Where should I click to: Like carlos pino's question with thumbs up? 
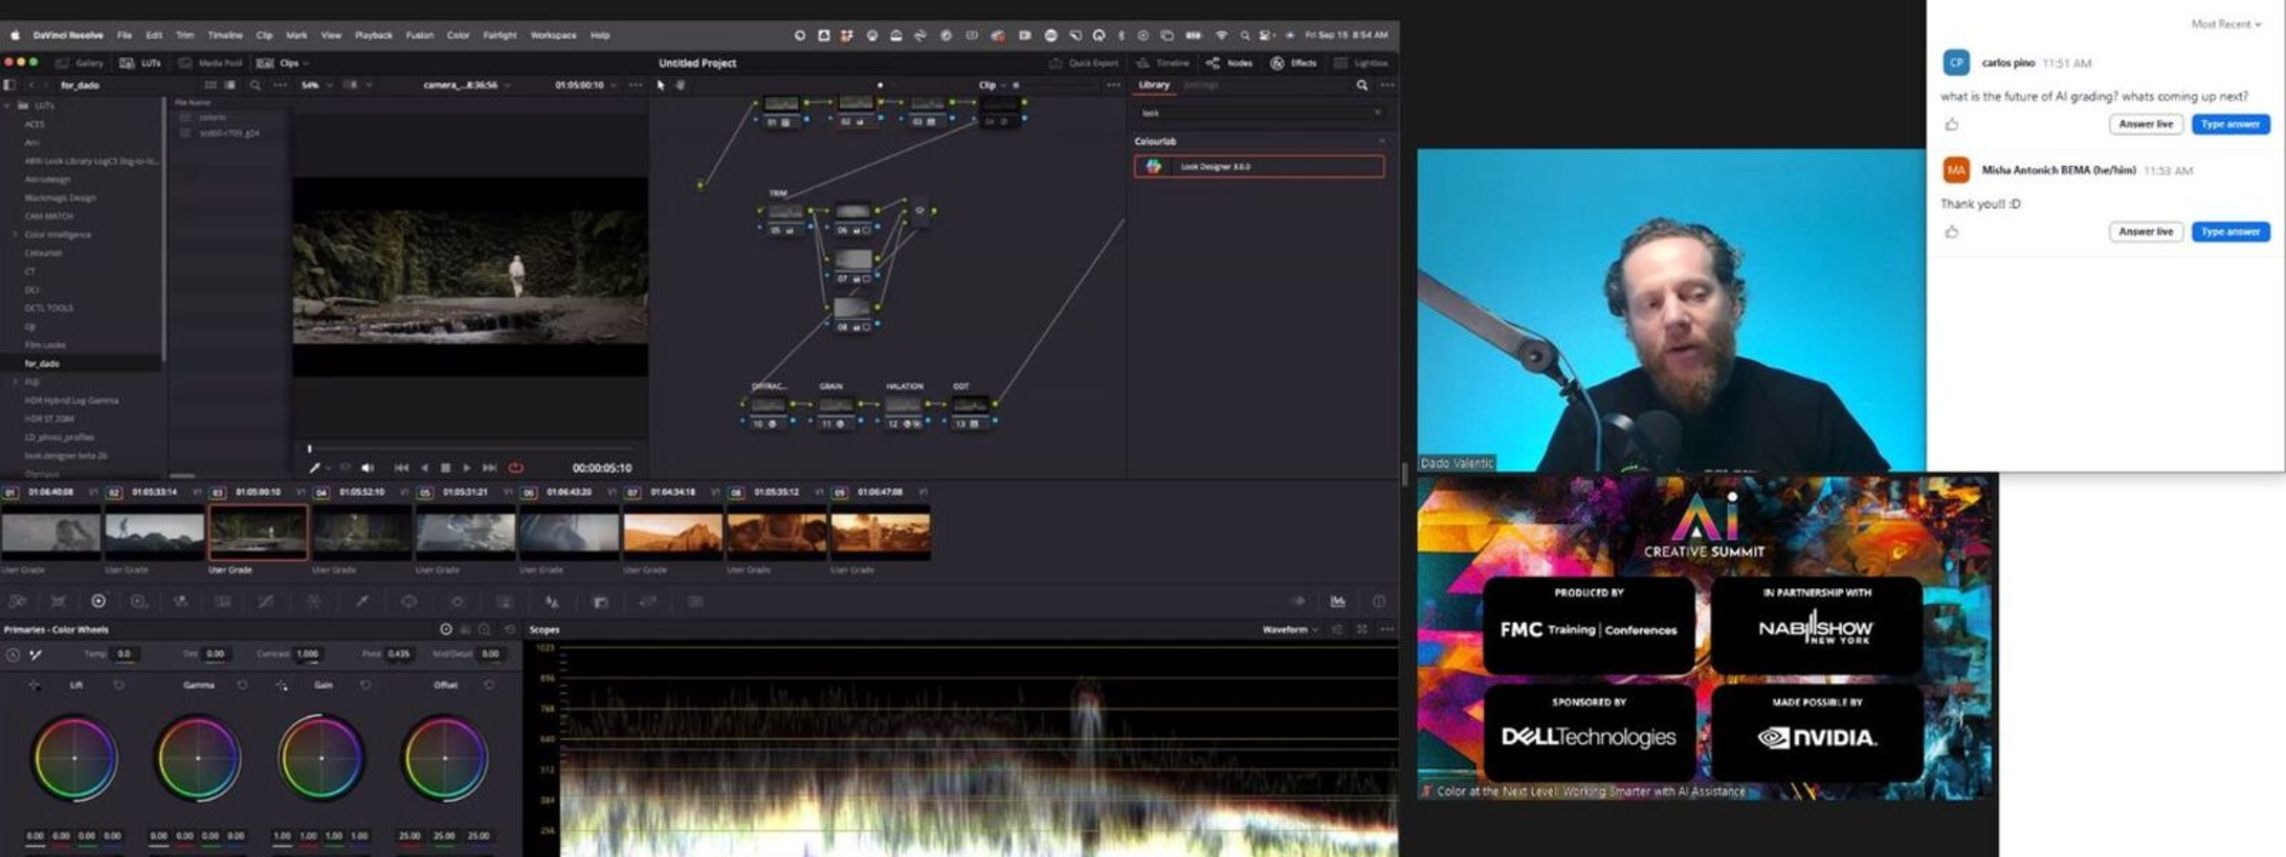click(x=1951, y=125)
